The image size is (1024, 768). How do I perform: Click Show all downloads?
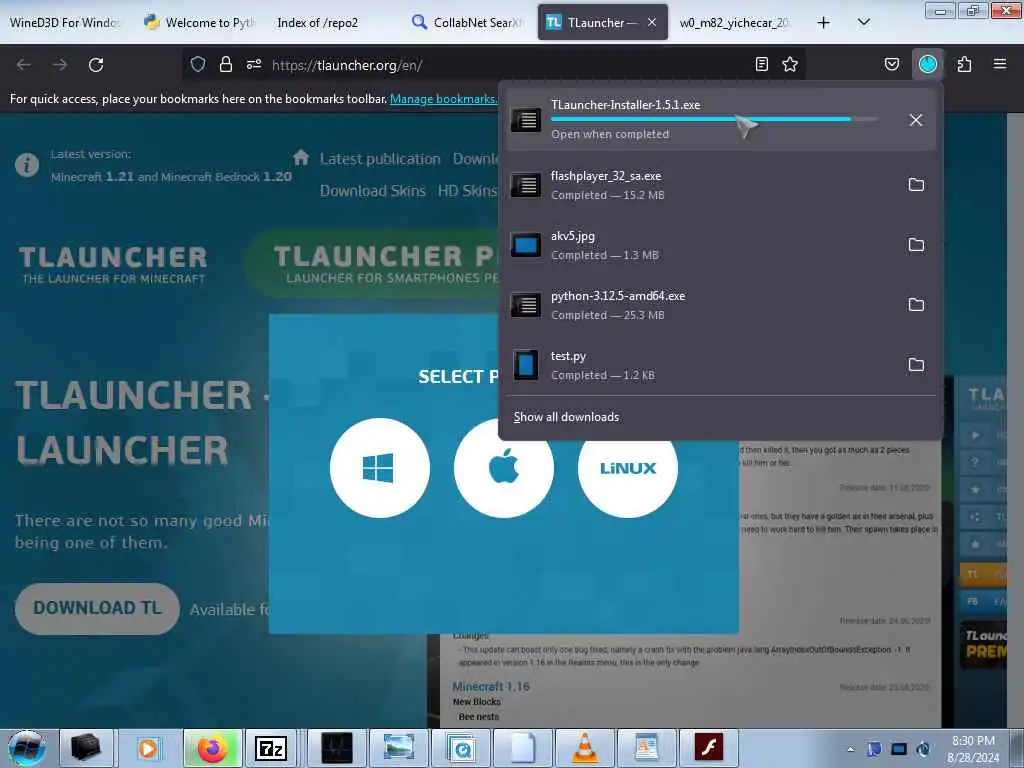coord(566,417)
